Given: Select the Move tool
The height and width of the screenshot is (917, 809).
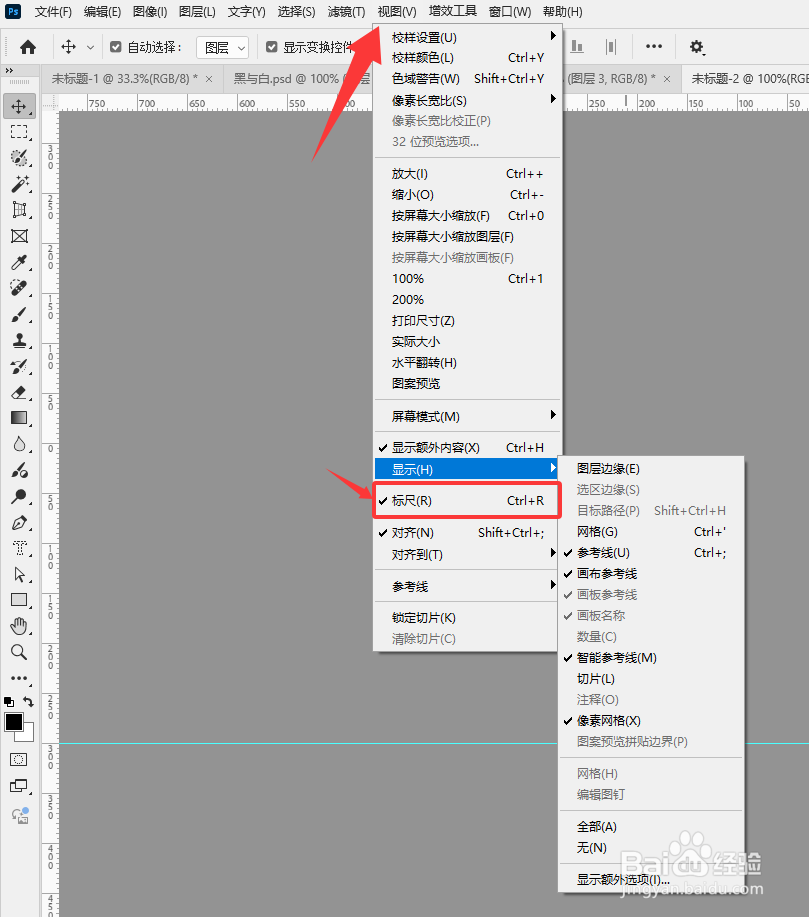Looking at the screenshot, I should (x=20, y=107).
